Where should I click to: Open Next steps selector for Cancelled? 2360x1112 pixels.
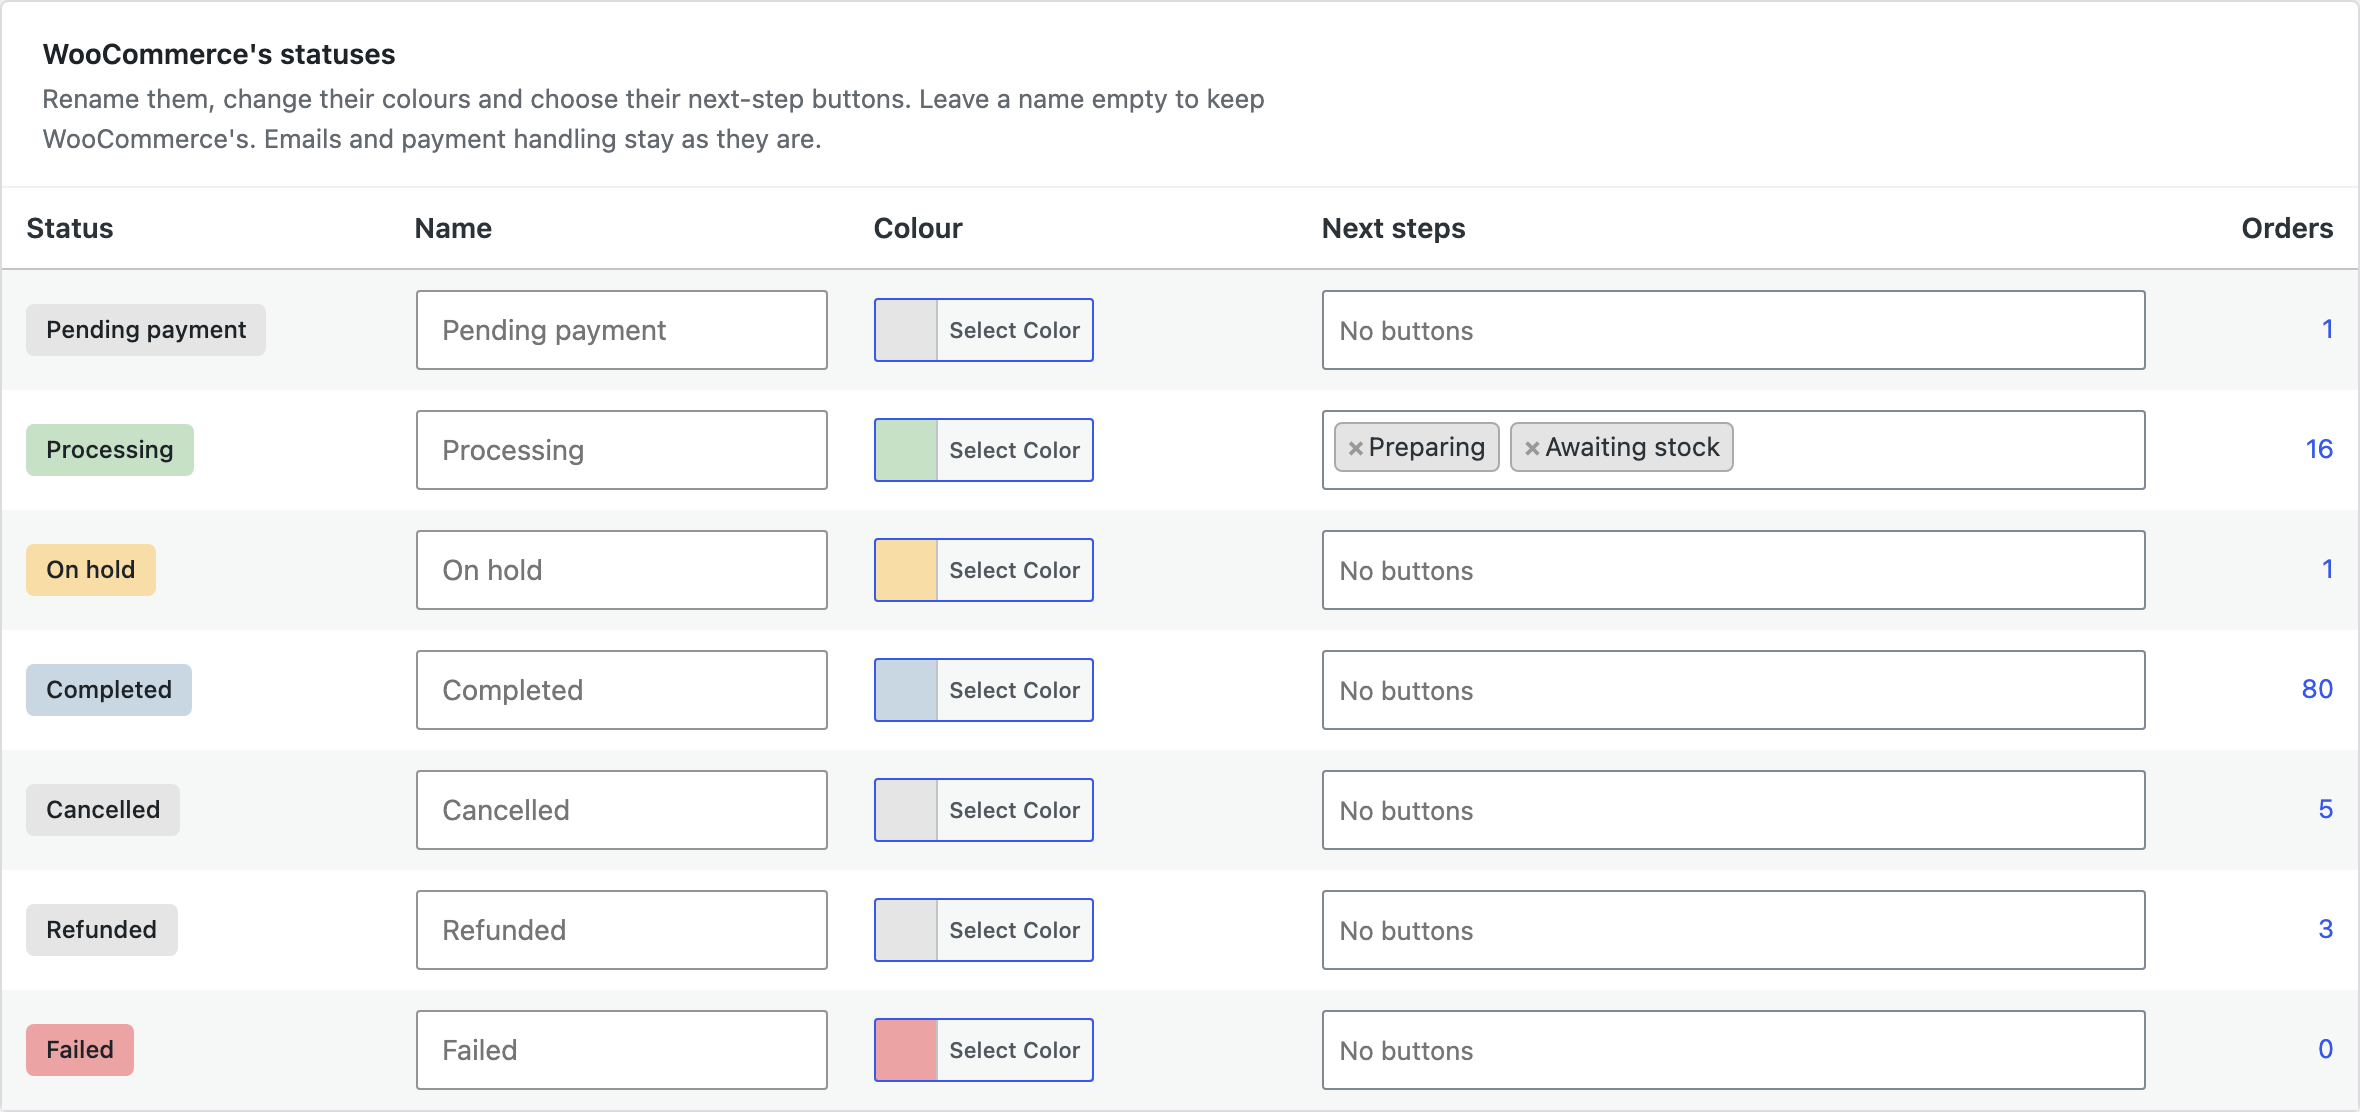coord(1733,810)
